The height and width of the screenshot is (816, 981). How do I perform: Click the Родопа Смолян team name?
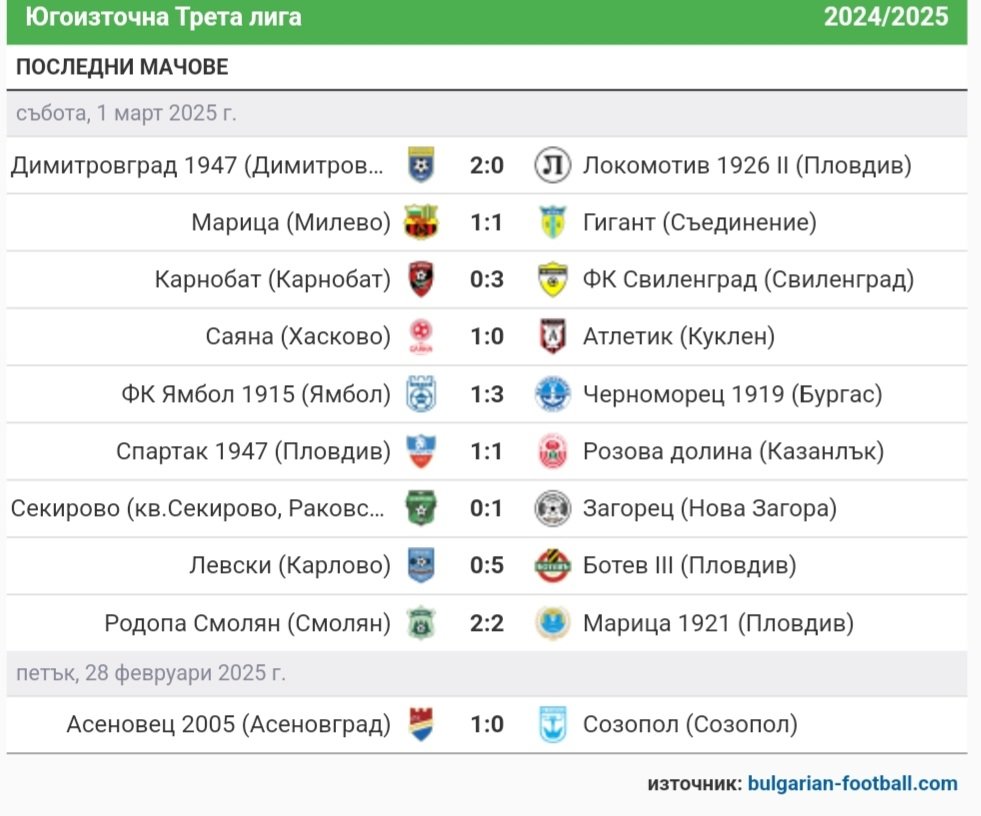pos(248,623)
